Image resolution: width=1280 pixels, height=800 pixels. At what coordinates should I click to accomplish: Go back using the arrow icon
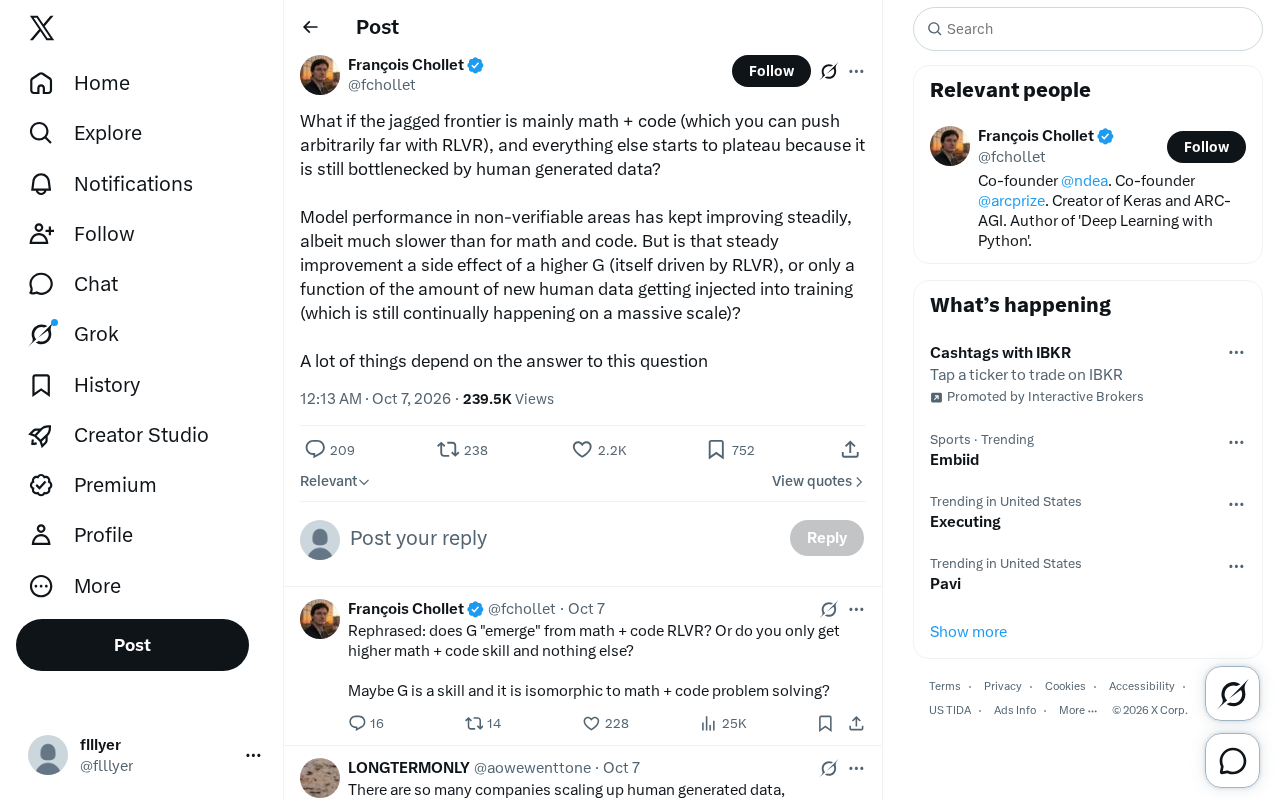[x=310, y=27]
